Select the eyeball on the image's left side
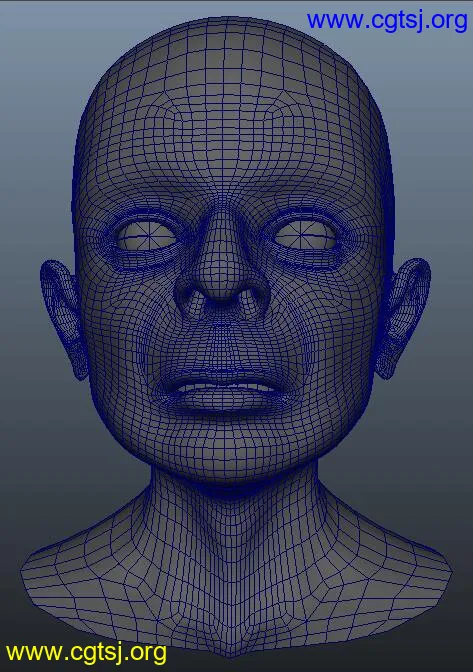This screenshot has height=672, width=473. 147,236
